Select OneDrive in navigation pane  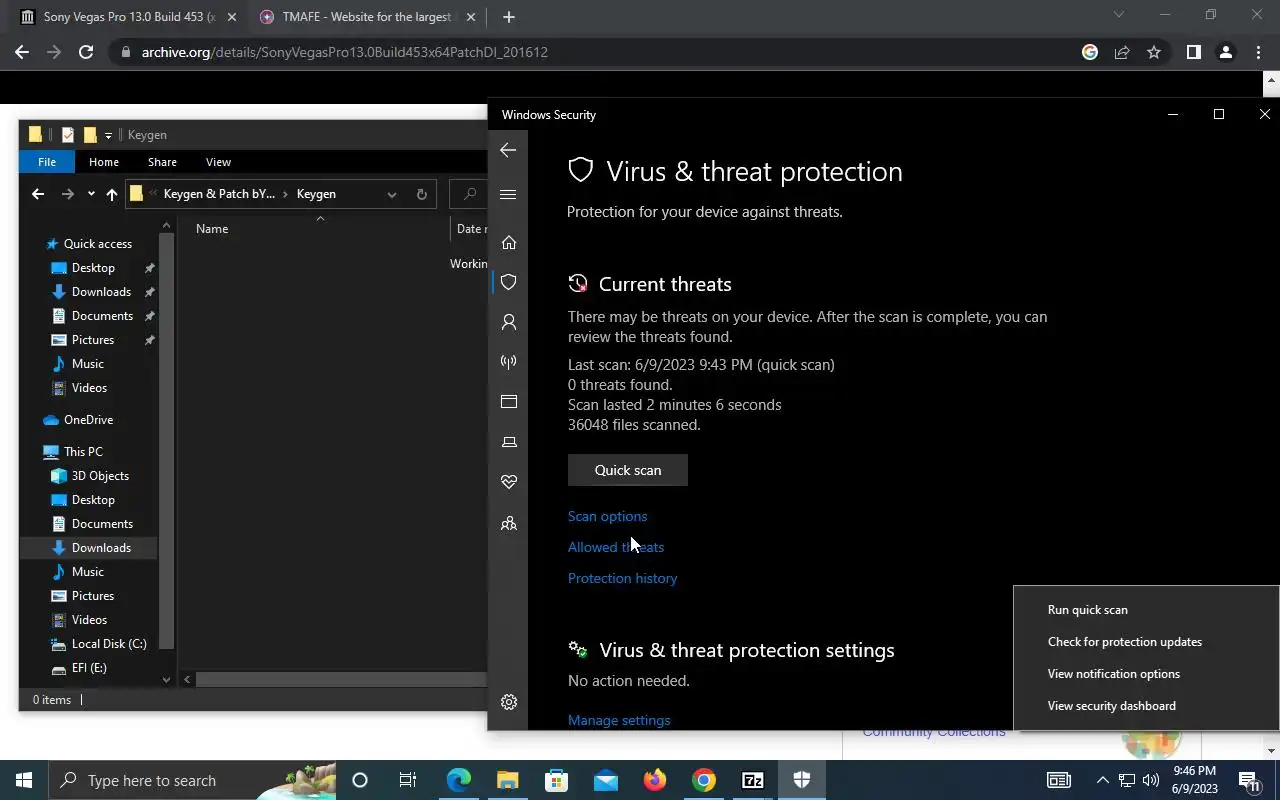coord(88,420)
